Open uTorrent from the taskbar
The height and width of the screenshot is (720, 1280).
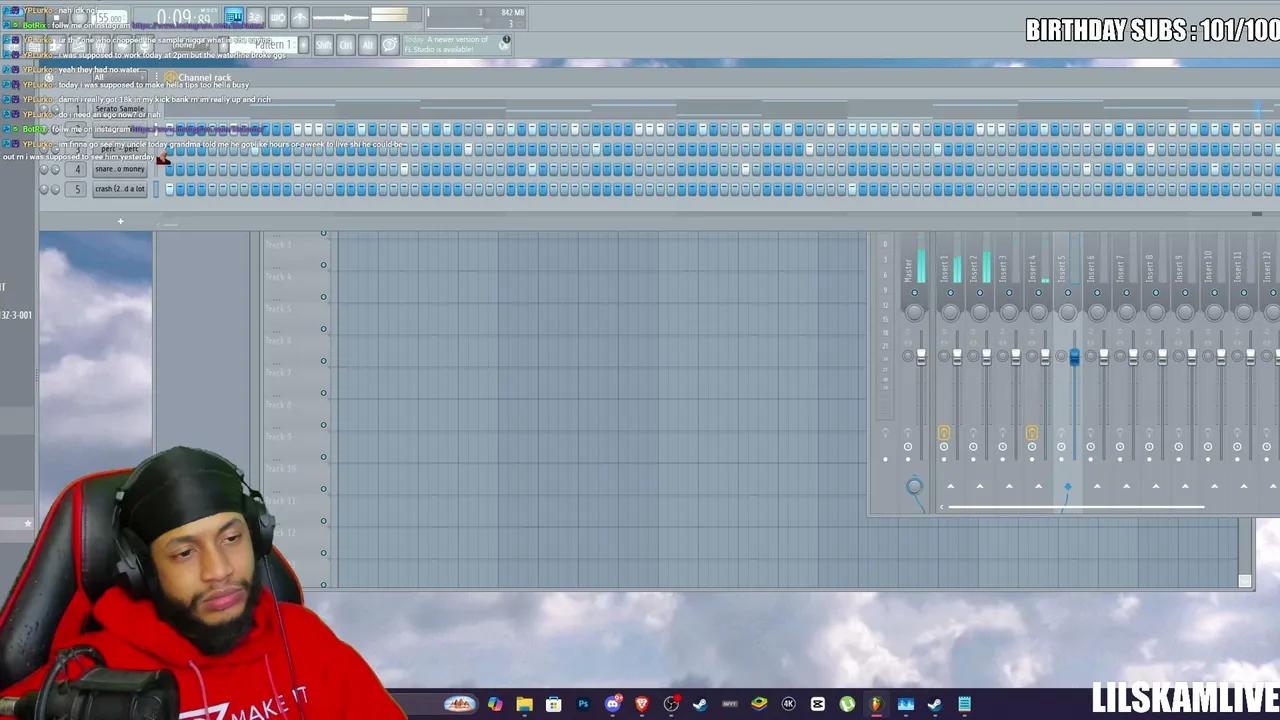coord(847,704)
